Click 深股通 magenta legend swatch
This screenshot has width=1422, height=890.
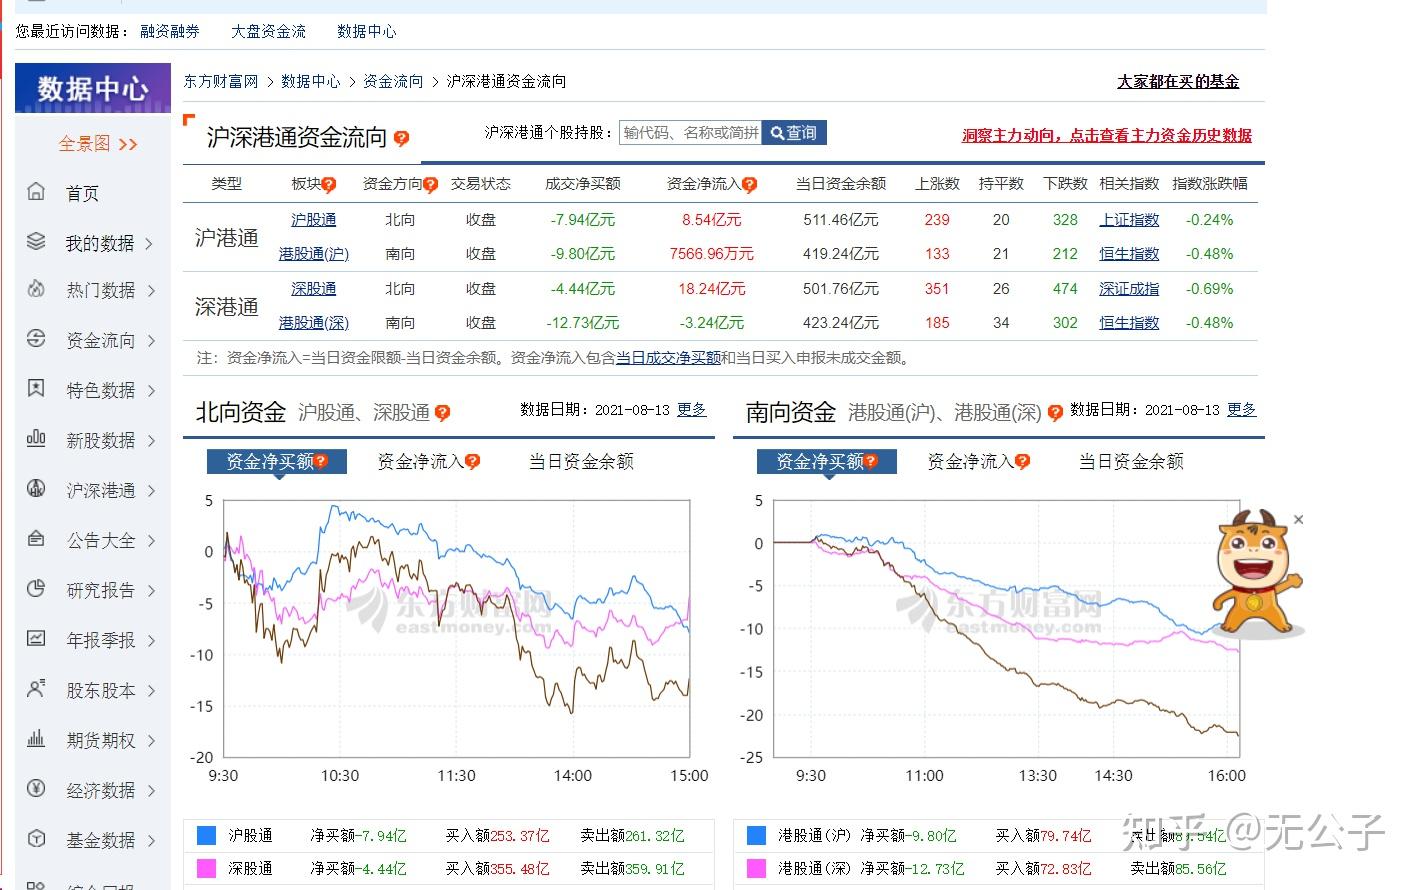(x=207, y=868)
